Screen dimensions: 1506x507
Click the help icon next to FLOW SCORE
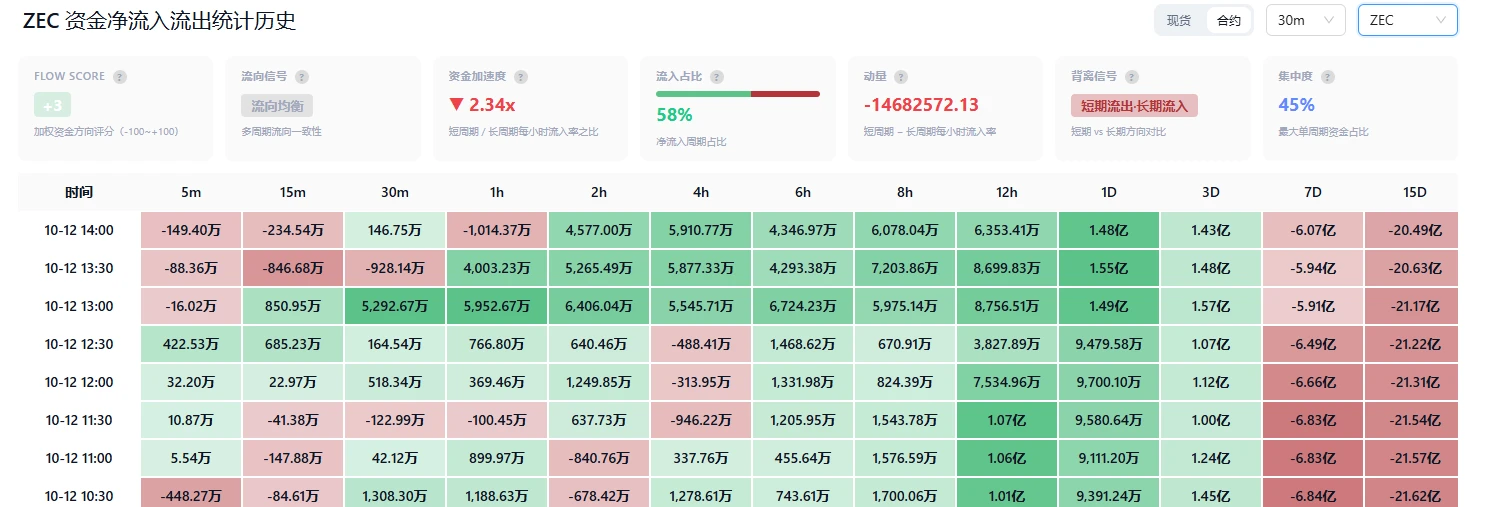coord(120,77)
